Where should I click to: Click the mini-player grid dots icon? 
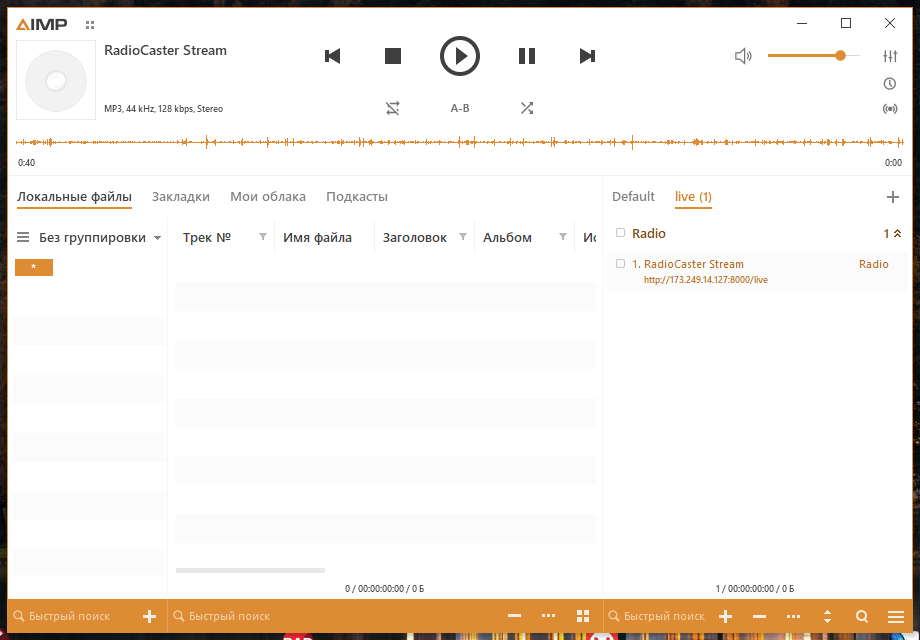[x=90, y=25]
